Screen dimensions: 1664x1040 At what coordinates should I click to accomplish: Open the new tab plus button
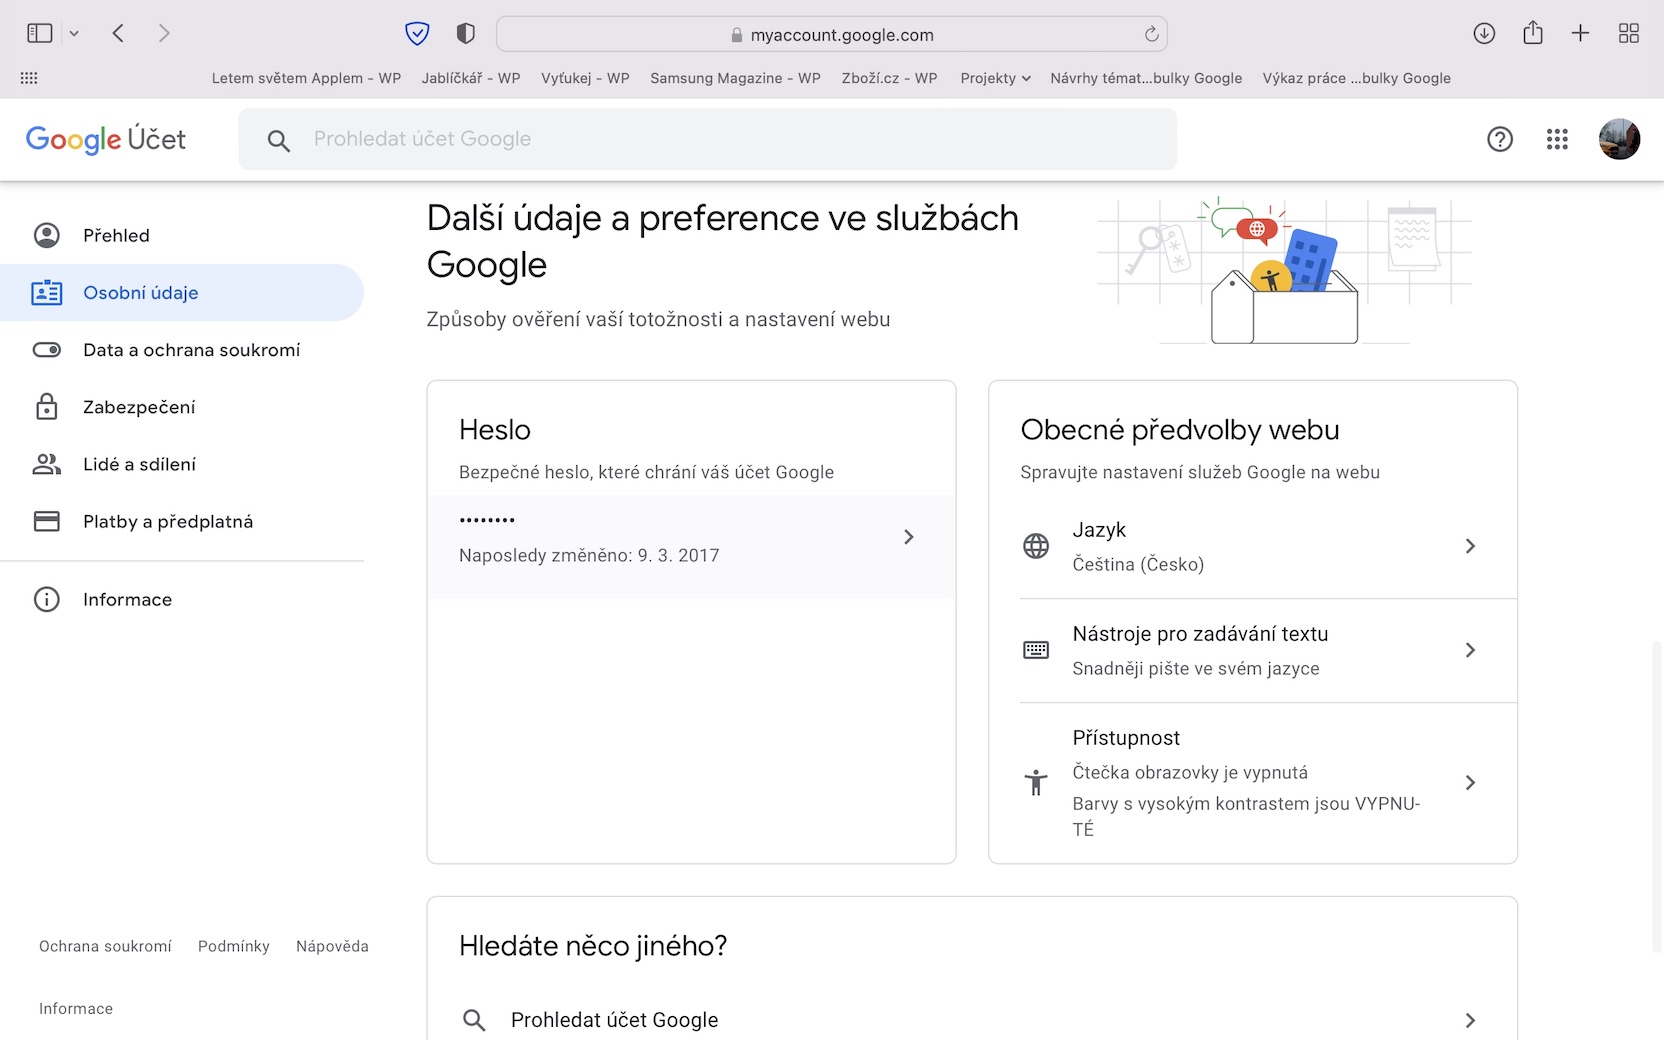pyautogui.click(x=1581, y=34)
